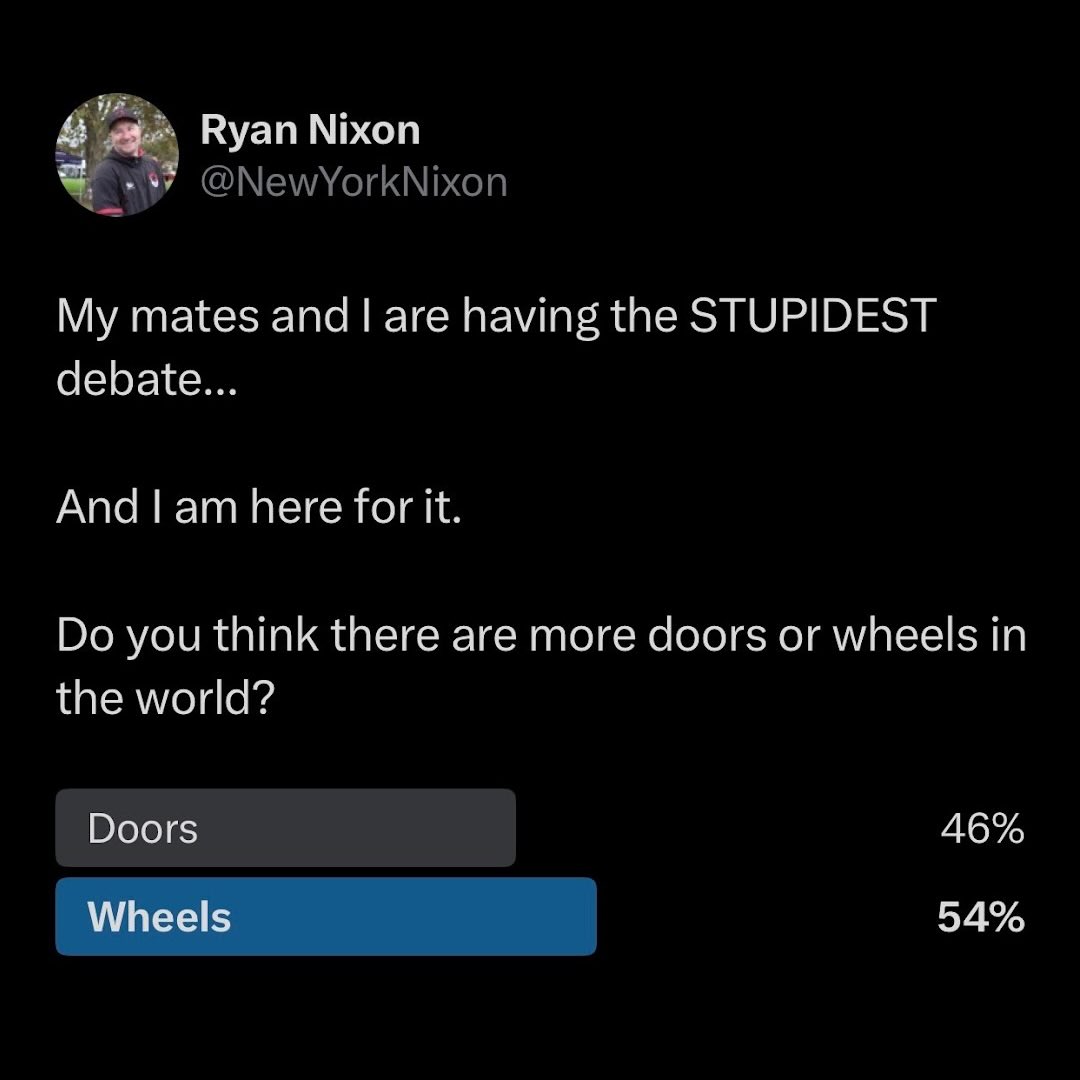Image resolution: width=1080 pixels, height=1080 pixels.
Task: Click the word 'debate...' in the tweet
Action: pos(144,378)
